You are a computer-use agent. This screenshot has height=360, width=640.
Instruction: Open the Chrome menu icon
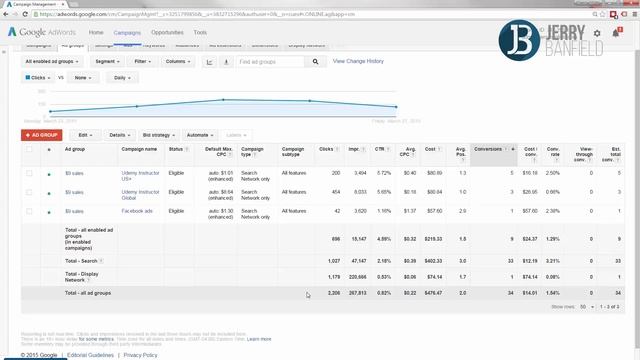635,14
